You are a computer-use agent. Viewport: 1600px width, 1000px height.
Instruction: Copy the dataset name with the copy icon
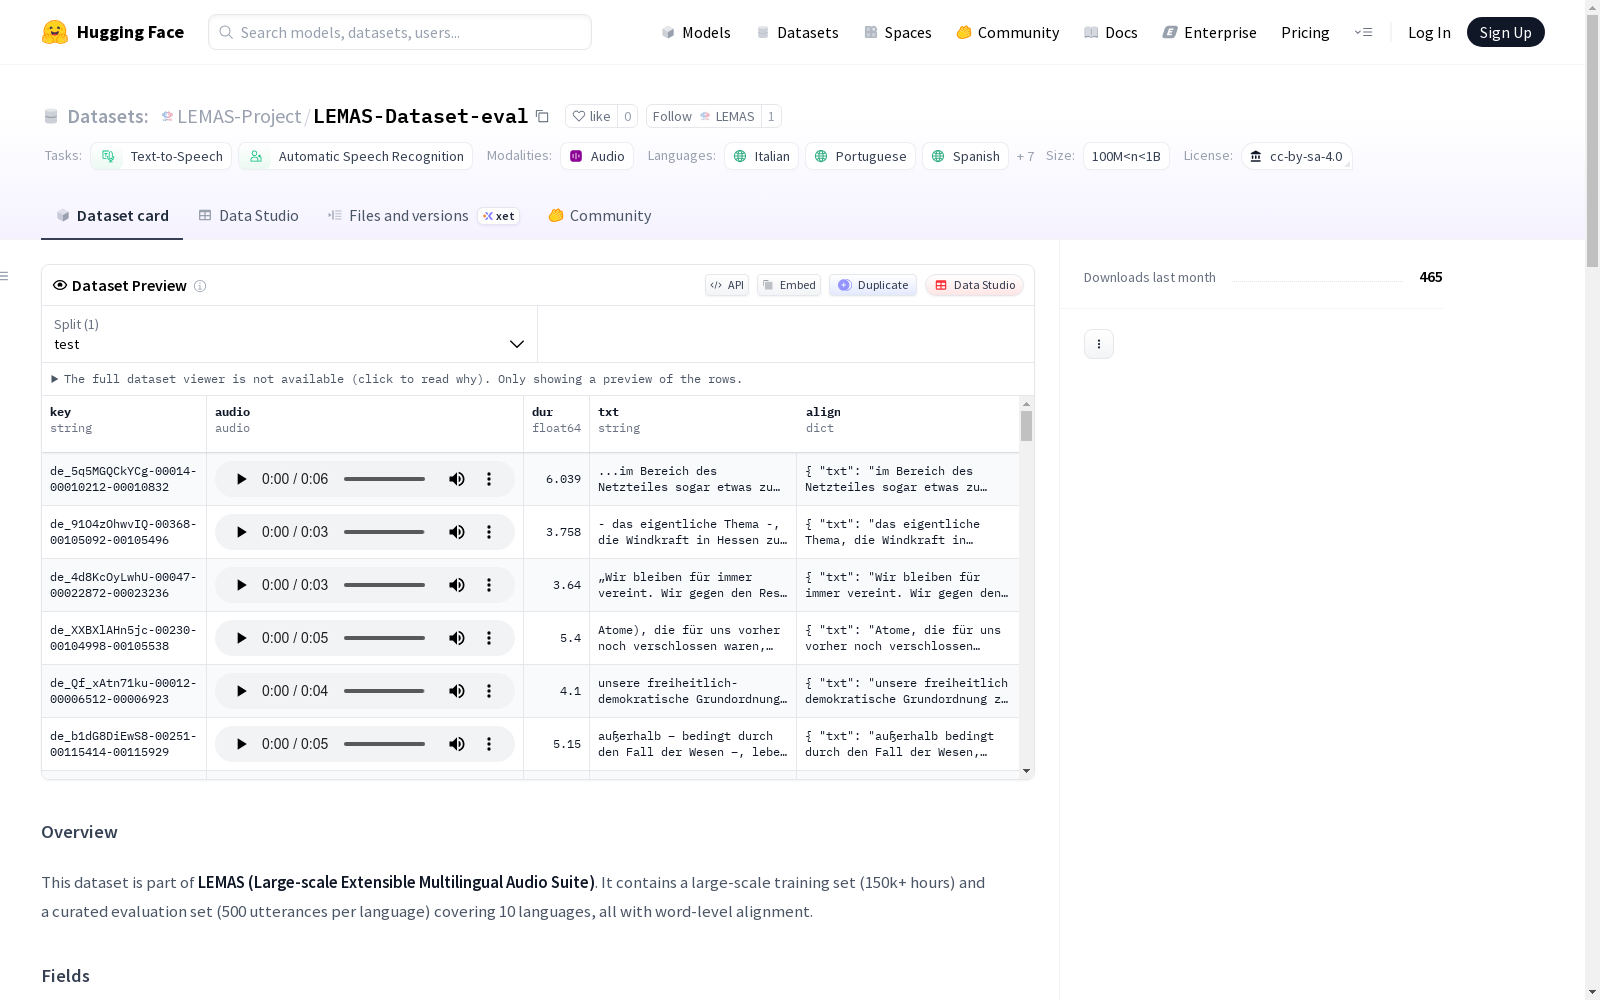point(542,116)
